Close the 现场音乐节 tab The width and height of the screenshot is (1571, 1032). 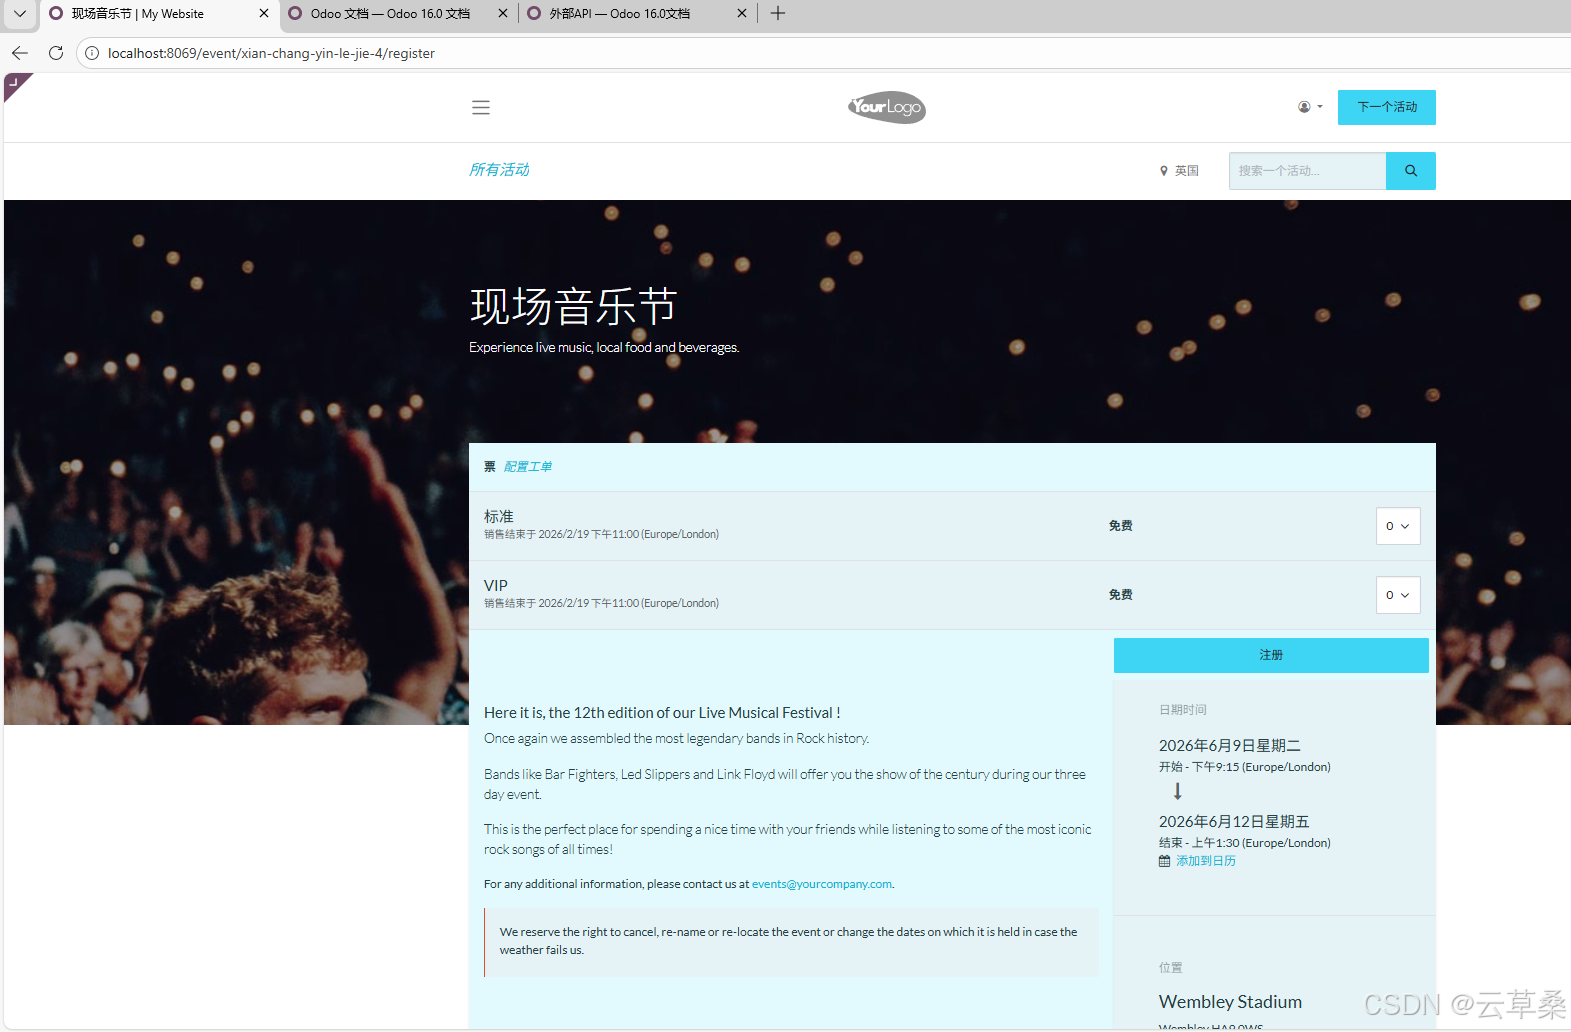tap(264, 14)
